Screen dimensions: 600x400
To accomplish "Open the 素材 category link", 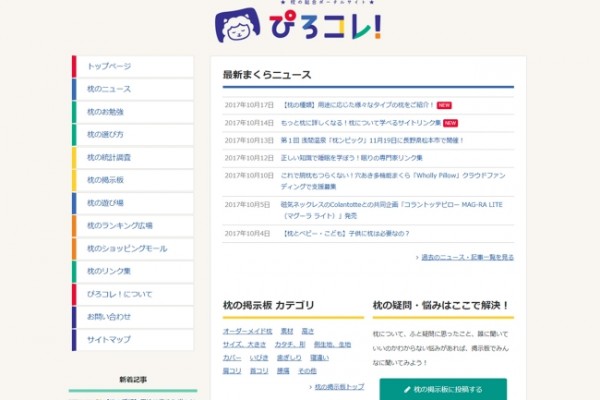I will pos(287,331).
